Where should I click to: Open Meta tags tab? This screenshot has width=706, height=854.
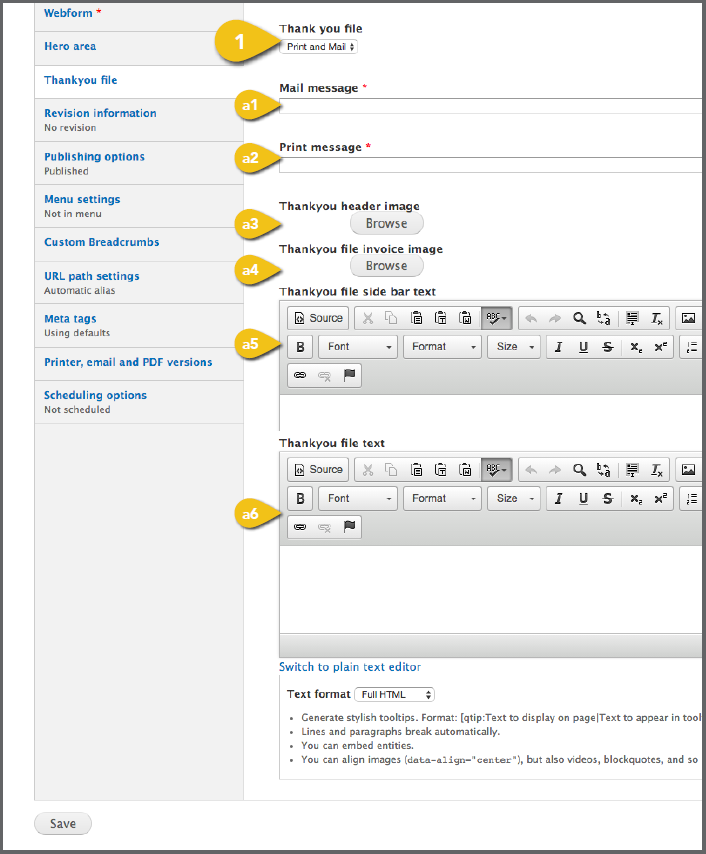139,325
